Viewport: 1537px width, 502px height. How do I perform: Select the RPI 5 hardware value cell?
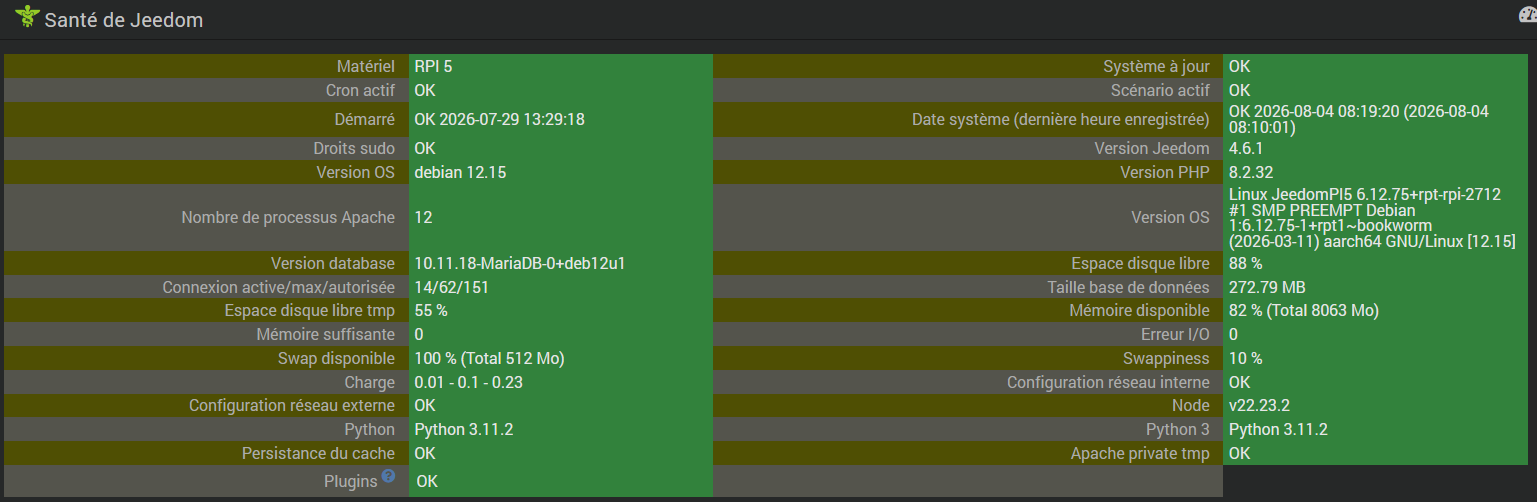click(x=561, y=66)
